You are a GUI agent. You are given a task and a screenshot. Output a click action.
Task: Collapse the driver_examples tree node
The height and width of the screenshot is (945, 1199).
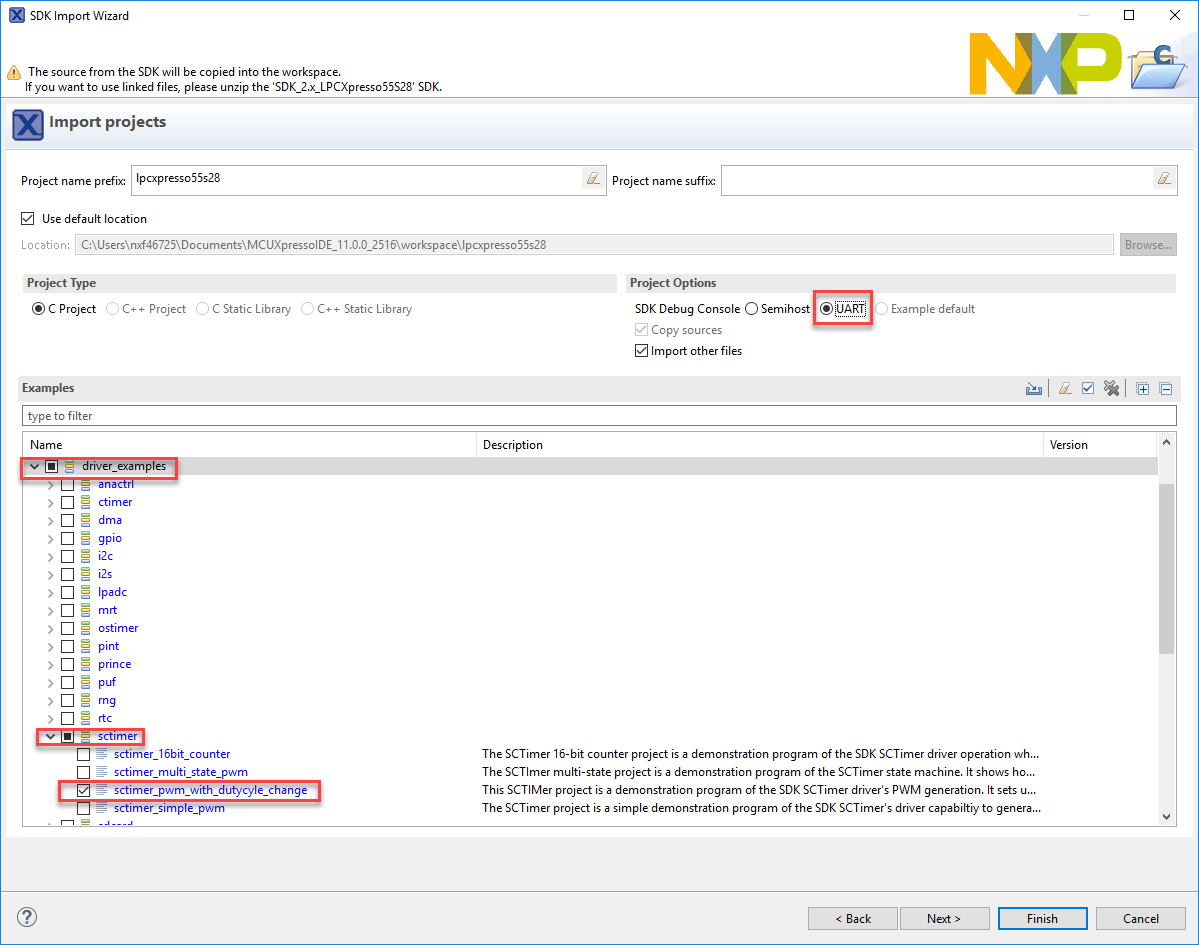coord(35,466)
